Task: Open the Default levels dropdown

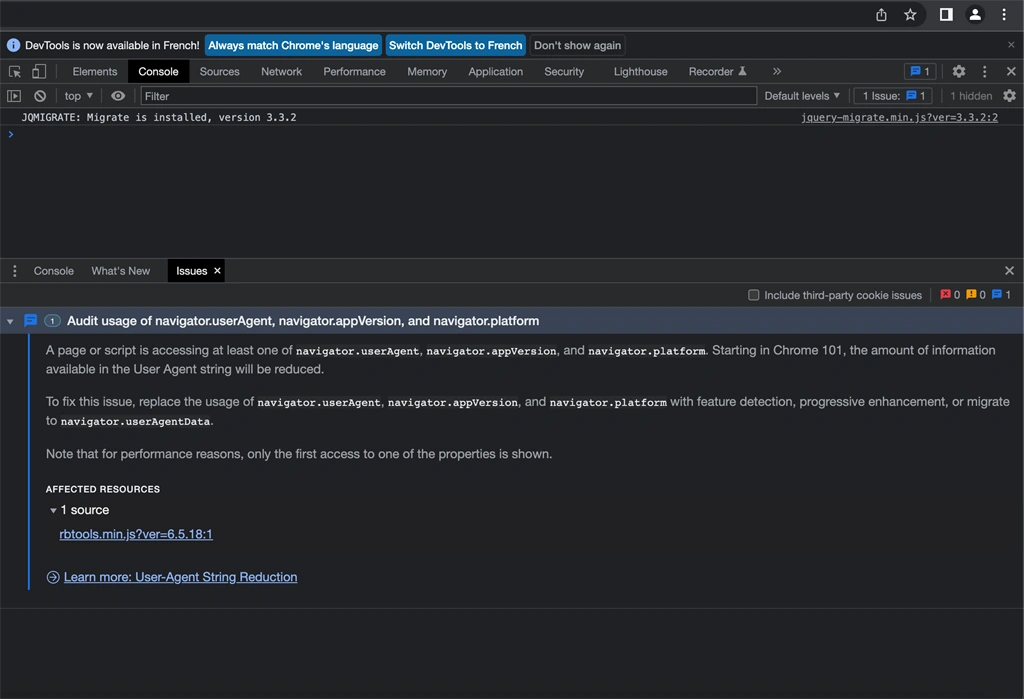Action: pos(802,96)
